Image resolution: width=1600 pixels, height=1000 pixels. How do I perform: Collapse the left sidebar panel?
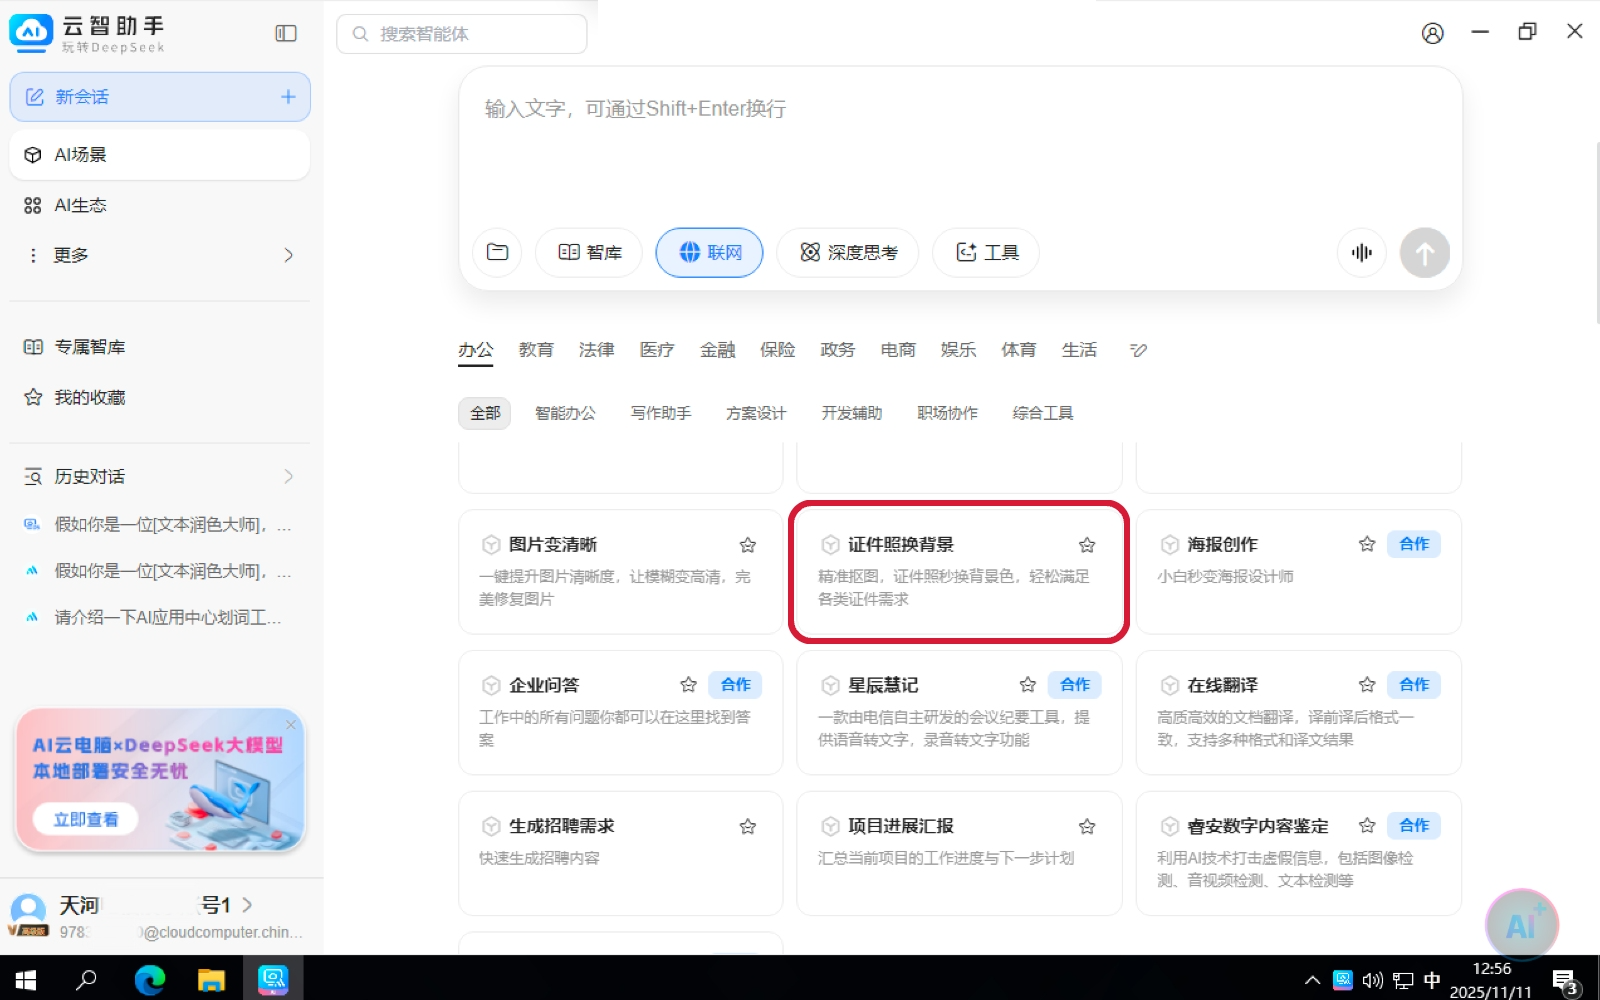click(x=286, y=34)
